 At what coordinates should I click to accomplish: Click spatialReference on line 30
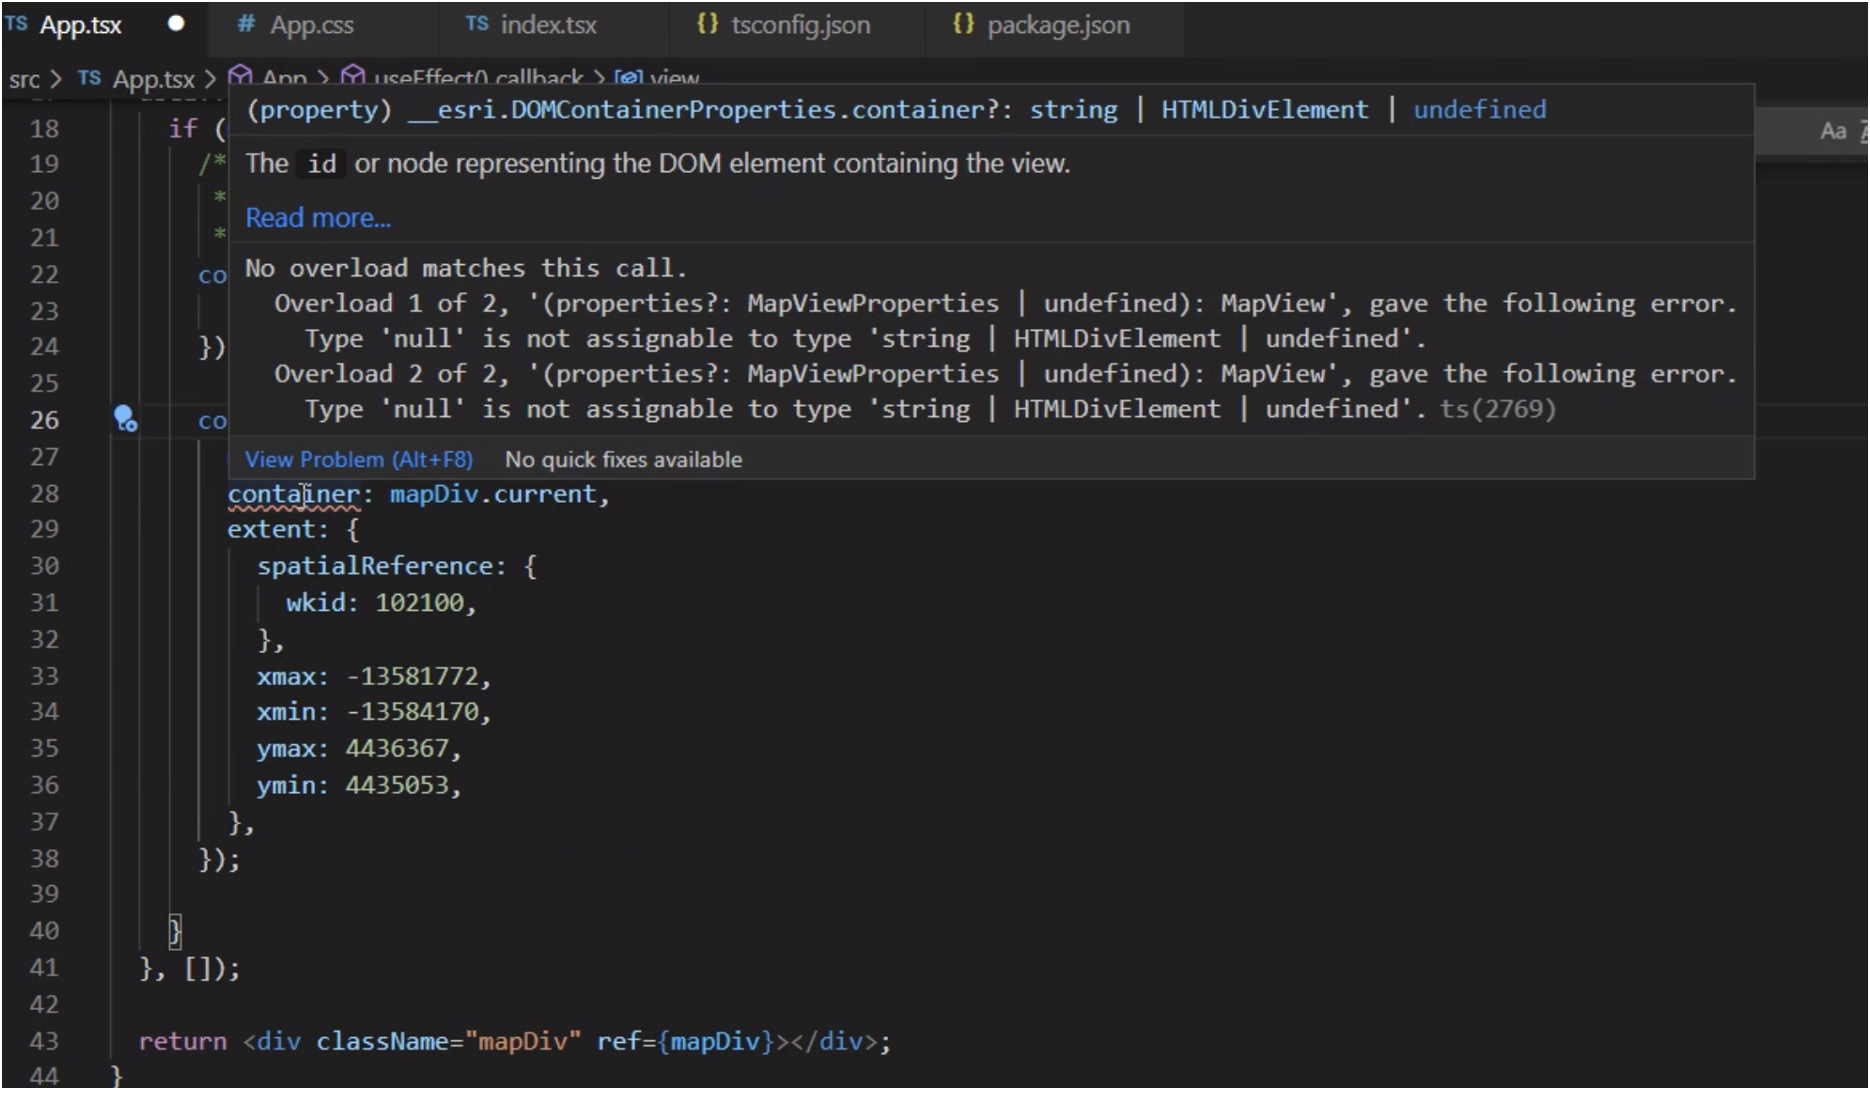pos(375,566)
